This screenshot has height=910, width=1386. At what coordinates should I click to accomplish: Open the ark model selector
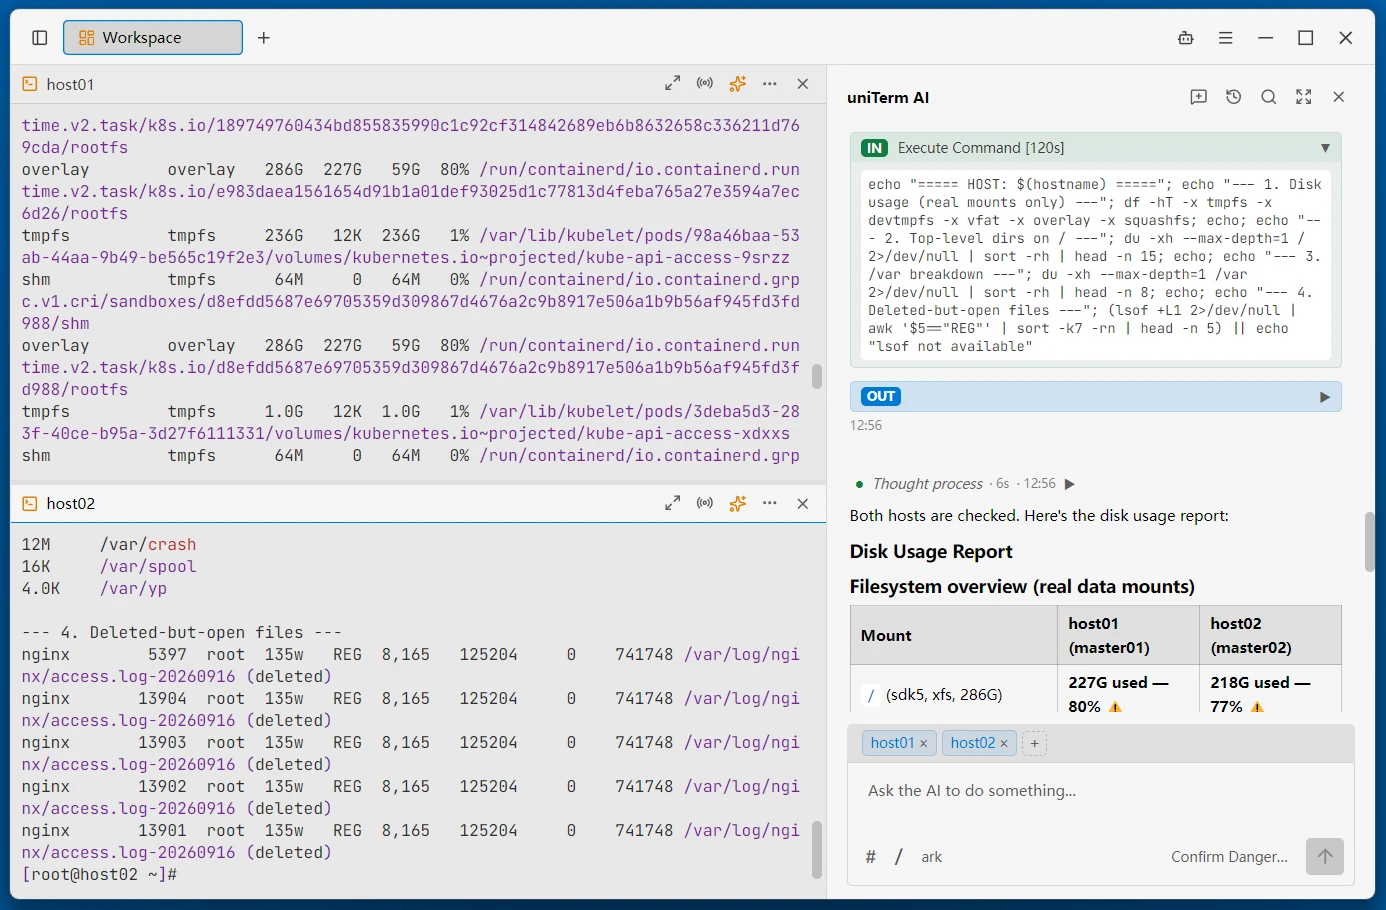tap(932, 857)
